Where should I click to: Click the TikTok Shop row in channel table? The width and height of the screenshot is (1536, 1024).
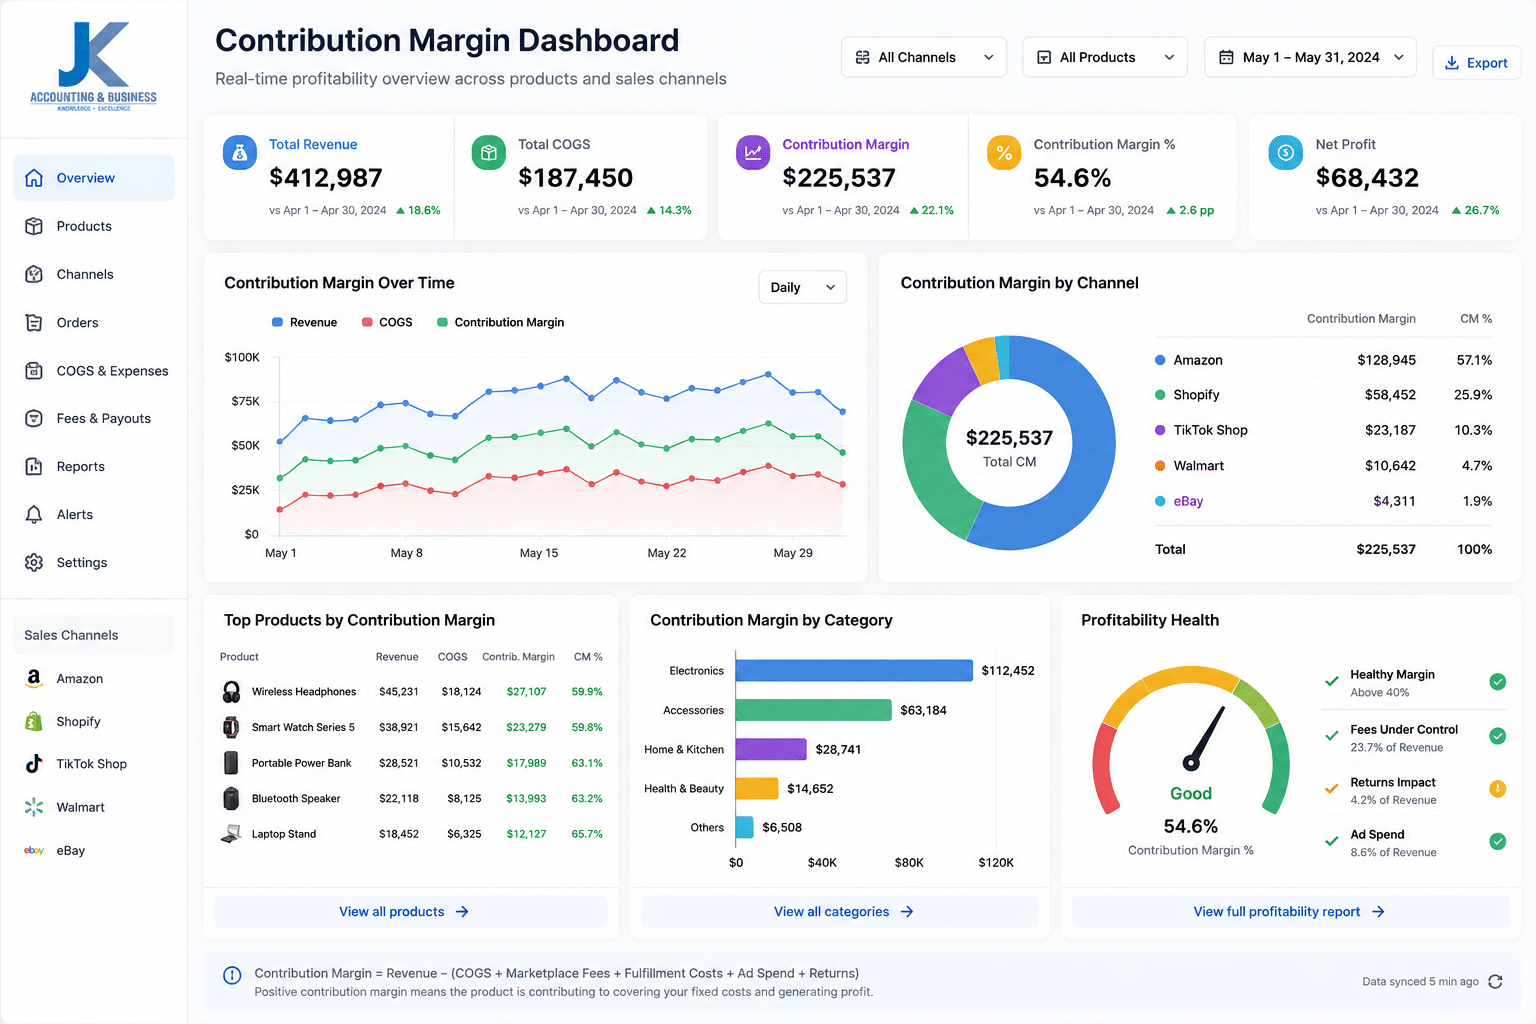point(1323,430)
